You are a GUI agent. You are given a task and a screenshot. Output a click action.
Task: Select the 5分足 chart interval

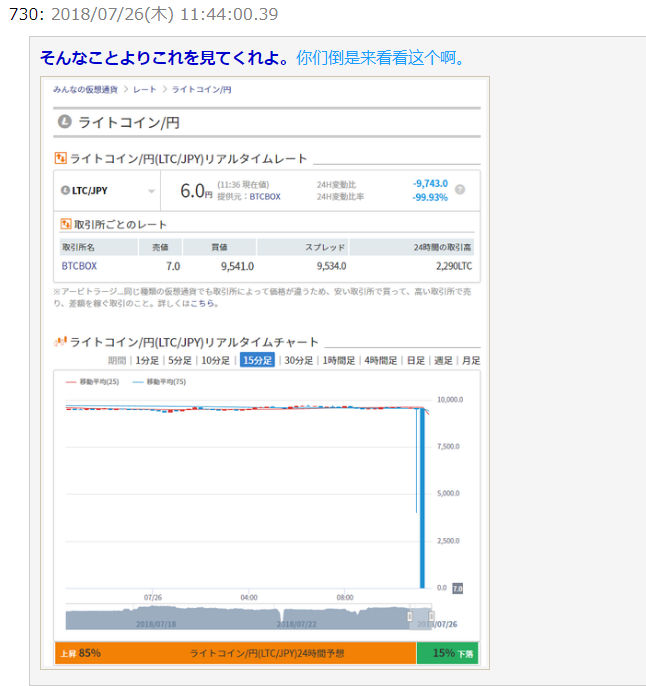coord(180,360)
